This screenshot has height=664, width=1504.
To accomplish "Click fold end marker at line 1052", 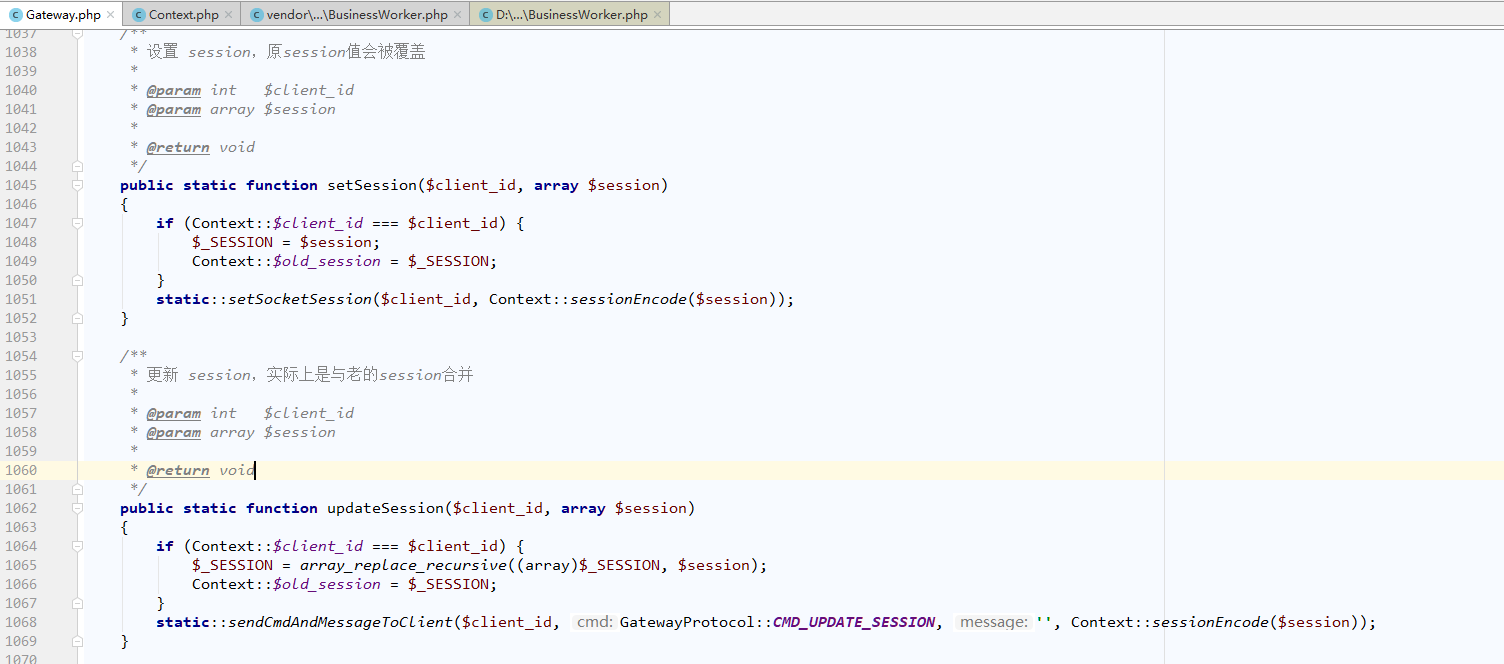I will [77, 318].
